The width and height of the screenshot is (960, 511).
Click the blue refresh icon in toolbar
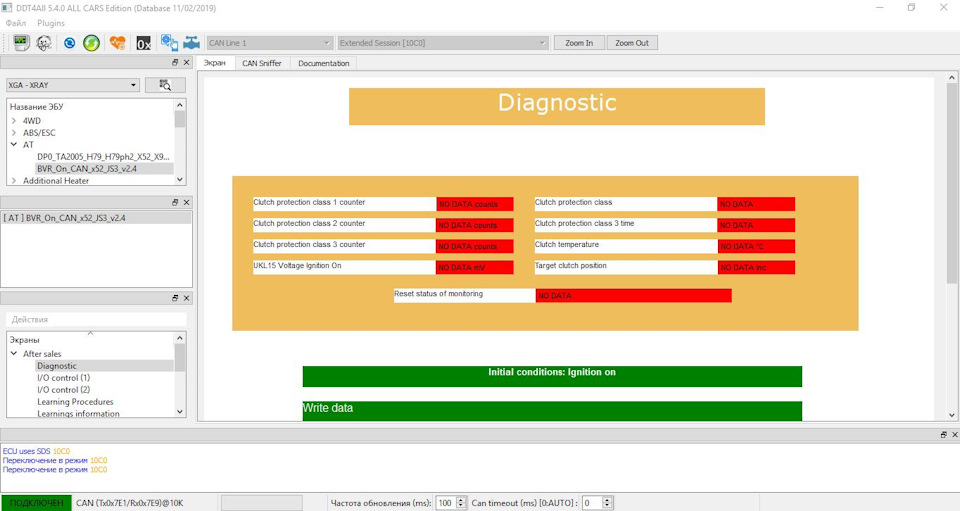tap(69, 43)
